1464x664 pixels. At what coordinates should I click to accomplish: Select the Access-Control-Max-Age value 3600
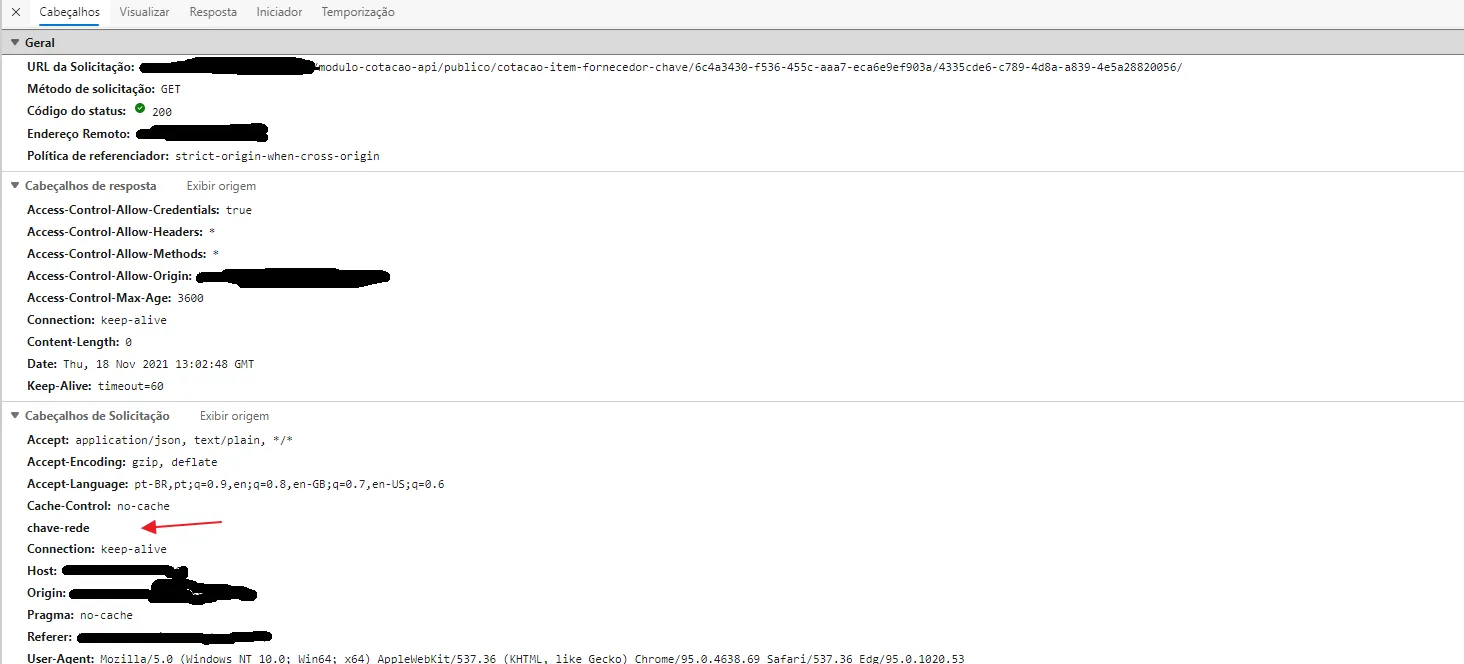[x=190, y=298]
